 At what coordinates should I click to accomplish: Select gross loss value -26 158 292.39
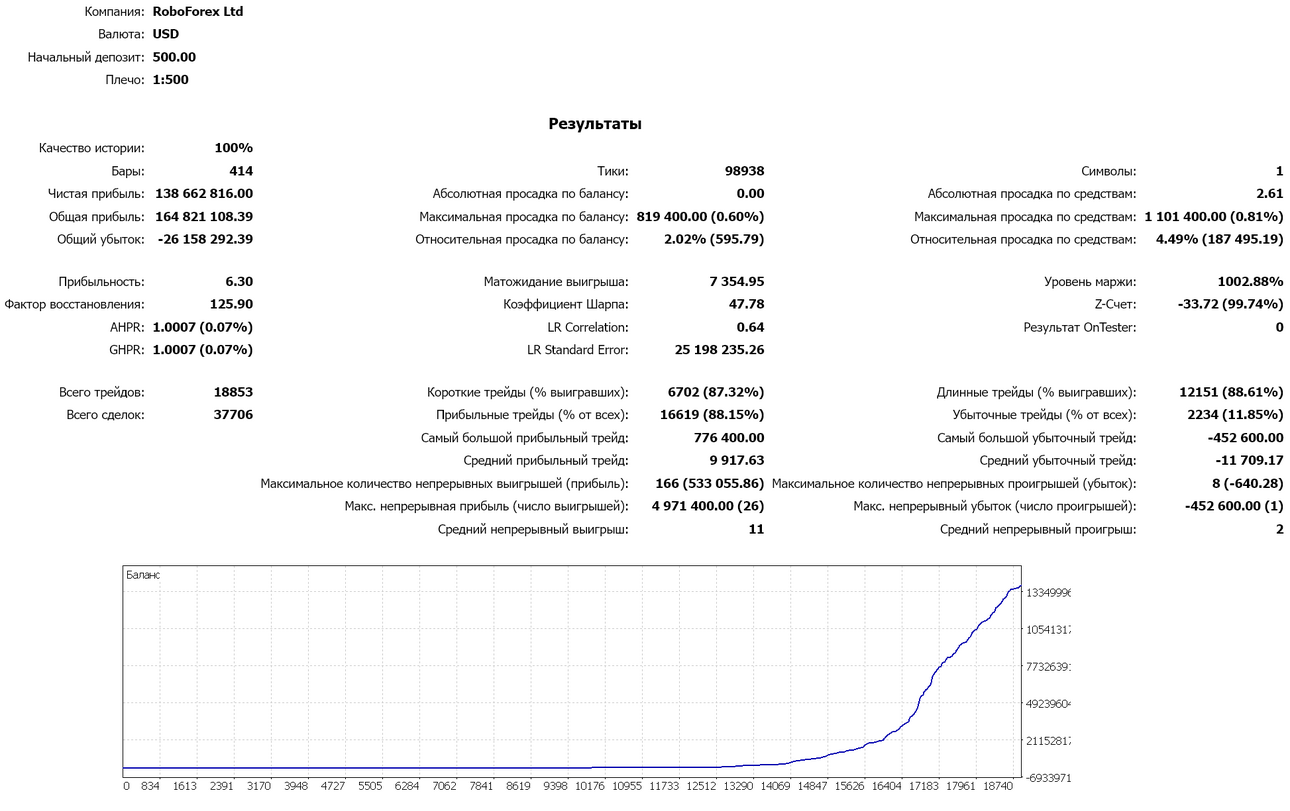pos(204,239)
